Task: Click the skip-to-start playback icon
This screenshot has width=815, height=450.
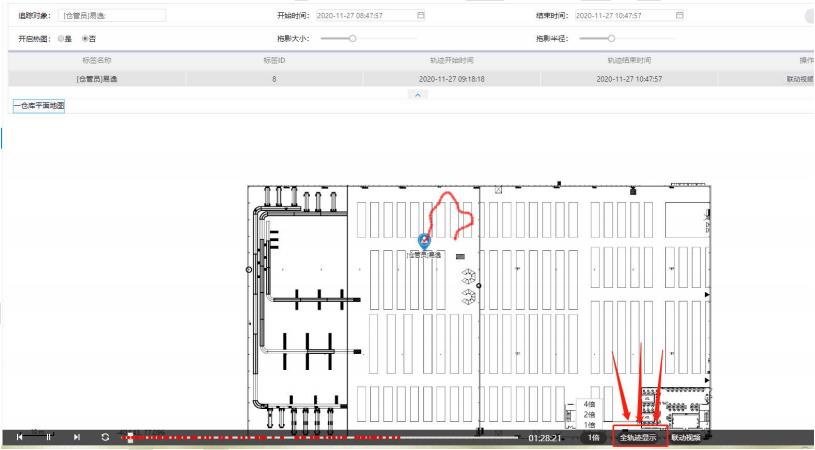Action: [19, 438]
